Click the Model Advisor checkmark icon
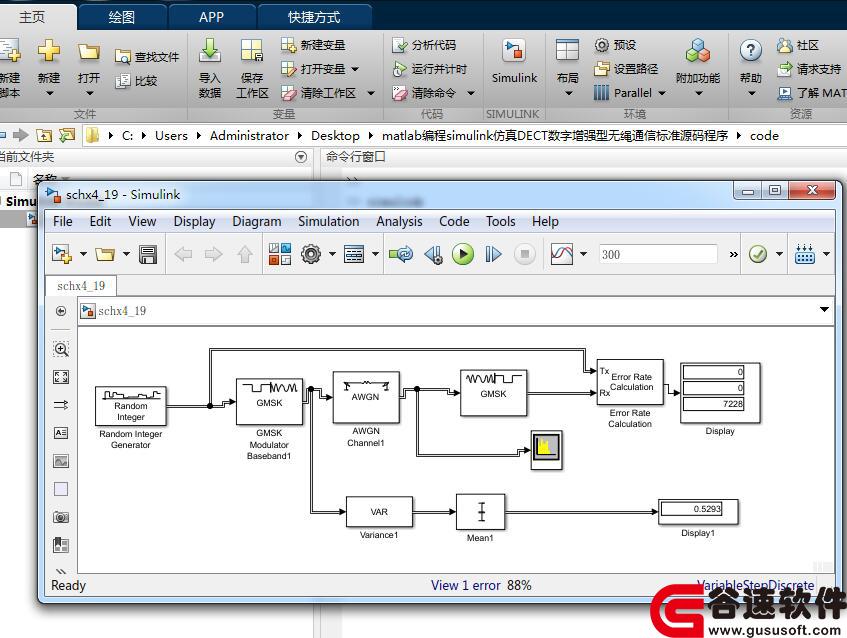This screenshot has width=847, height=638. pyautogui.click(x=758, y=254)
